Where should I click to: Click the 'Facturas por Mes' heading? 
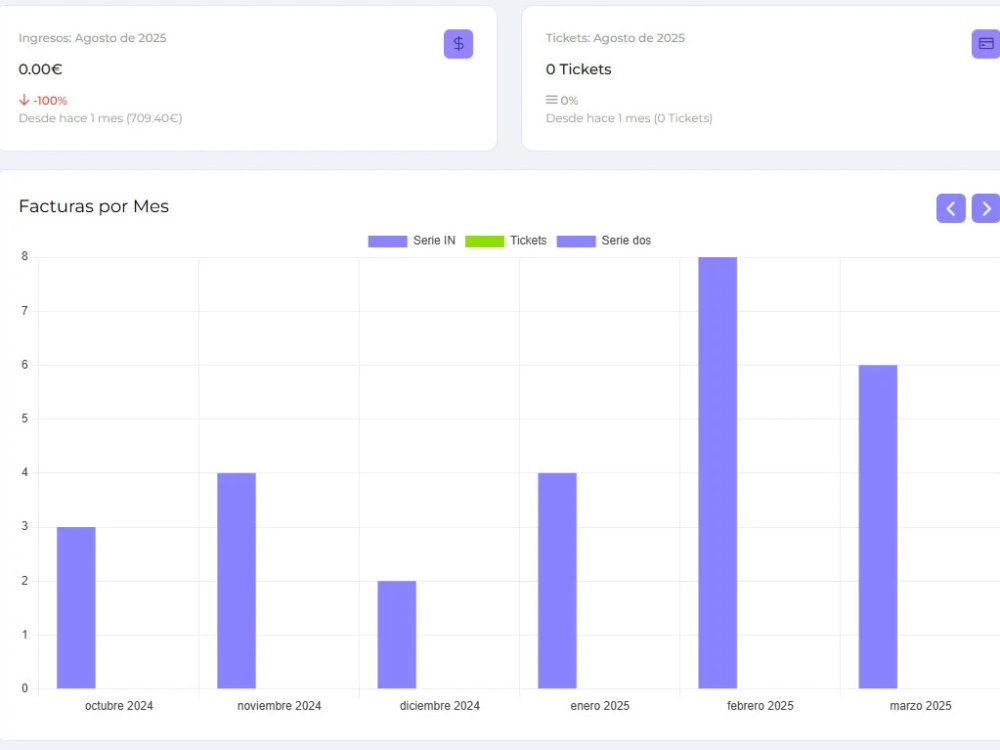pyautogui.click(x=94, y=207)
